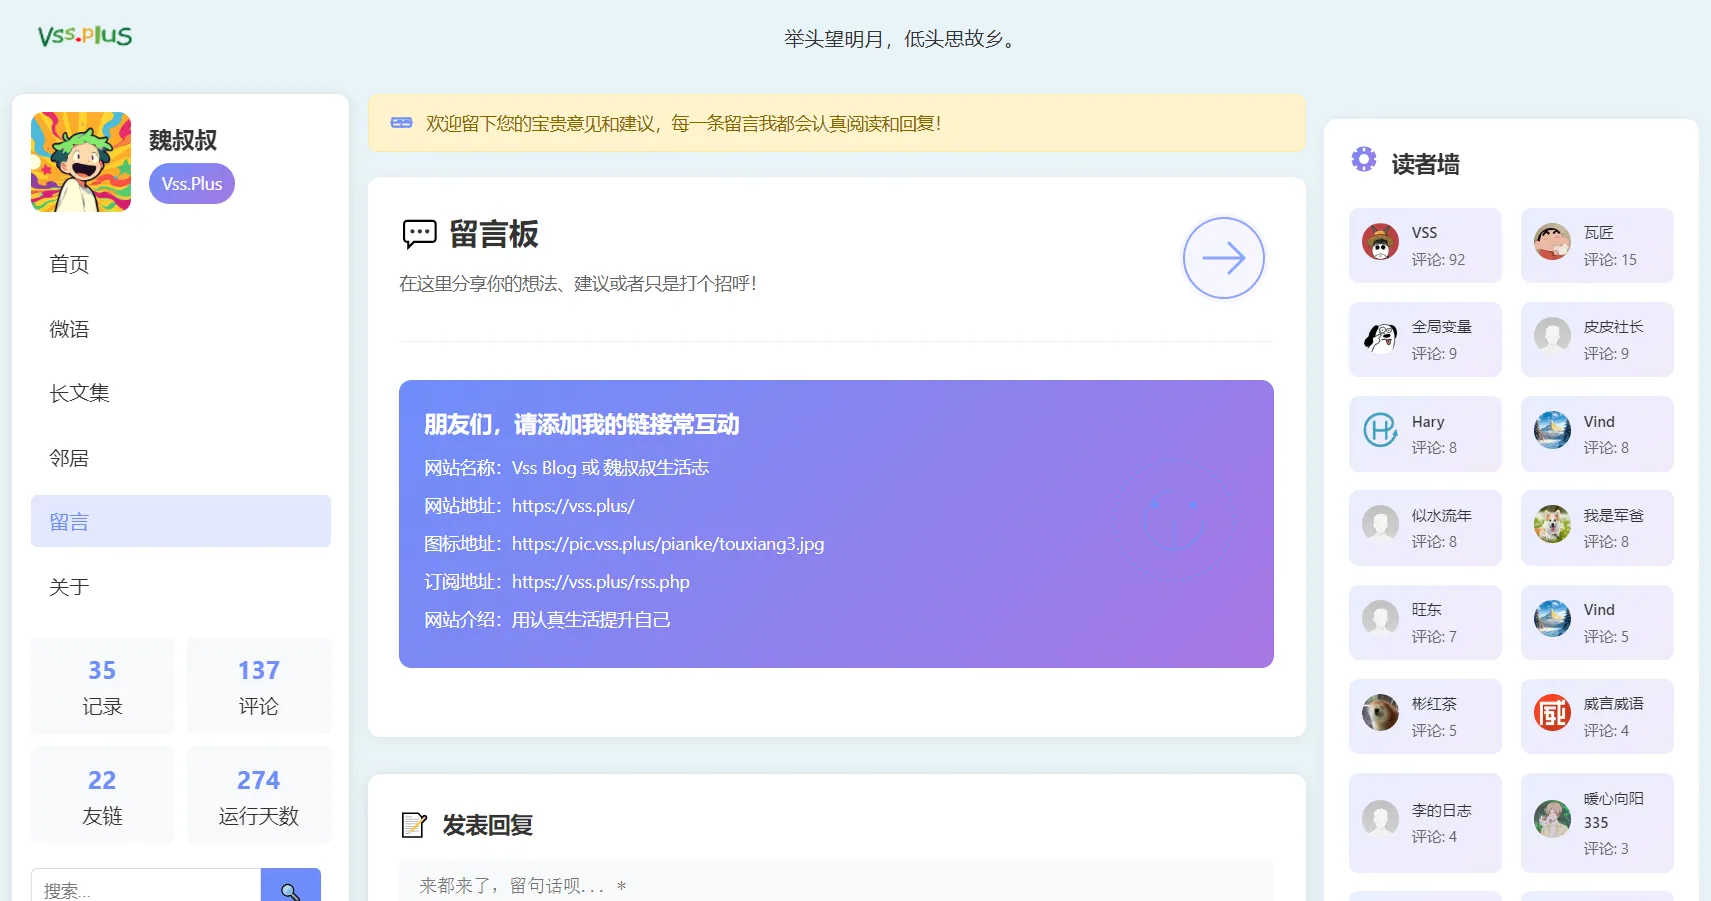The width and height of the screenshot is (1711, 901).
Task: Go to the 微语 page
Action: [x=70, y=329]
